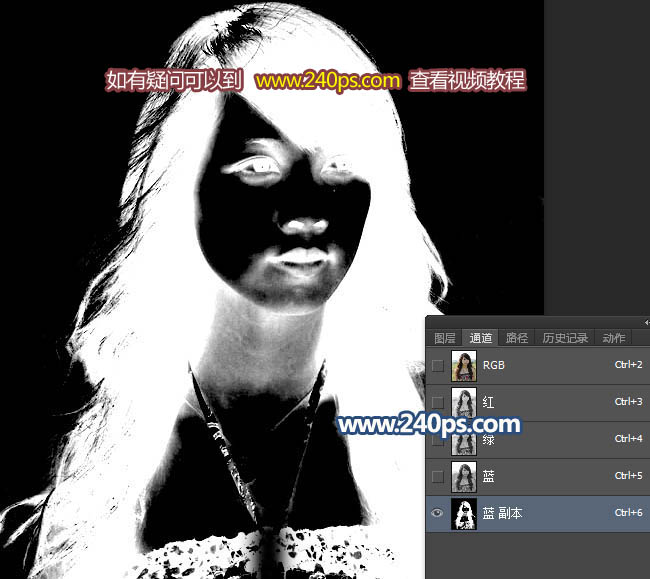Click the 蓝 副本 black-and-white thumbnail

[x=463, y=513]
